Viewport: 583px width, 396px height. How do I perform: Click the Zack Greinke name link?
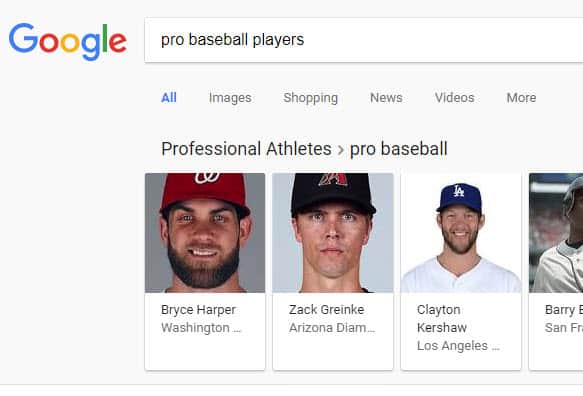click(326, 310)
